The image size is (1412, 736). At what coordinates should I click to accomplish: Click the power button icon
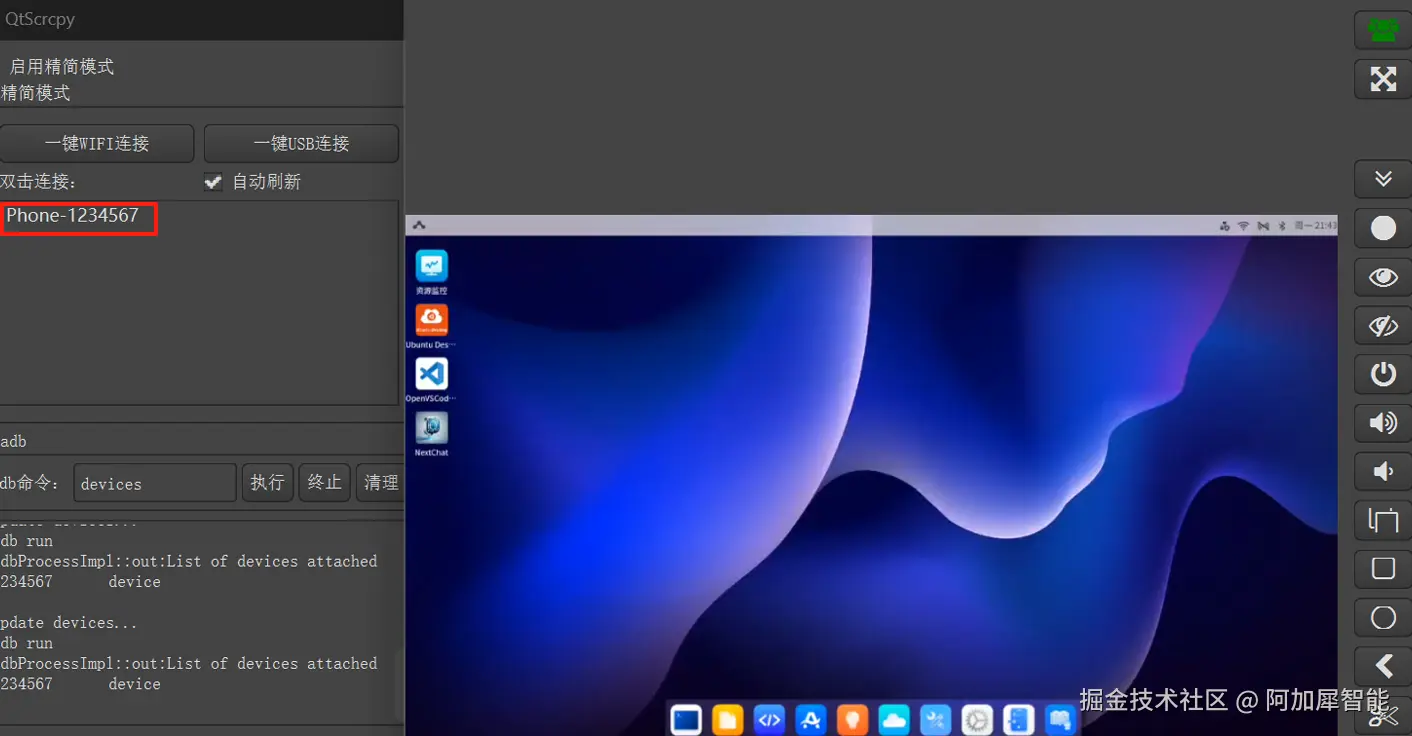coord(1383,374)
